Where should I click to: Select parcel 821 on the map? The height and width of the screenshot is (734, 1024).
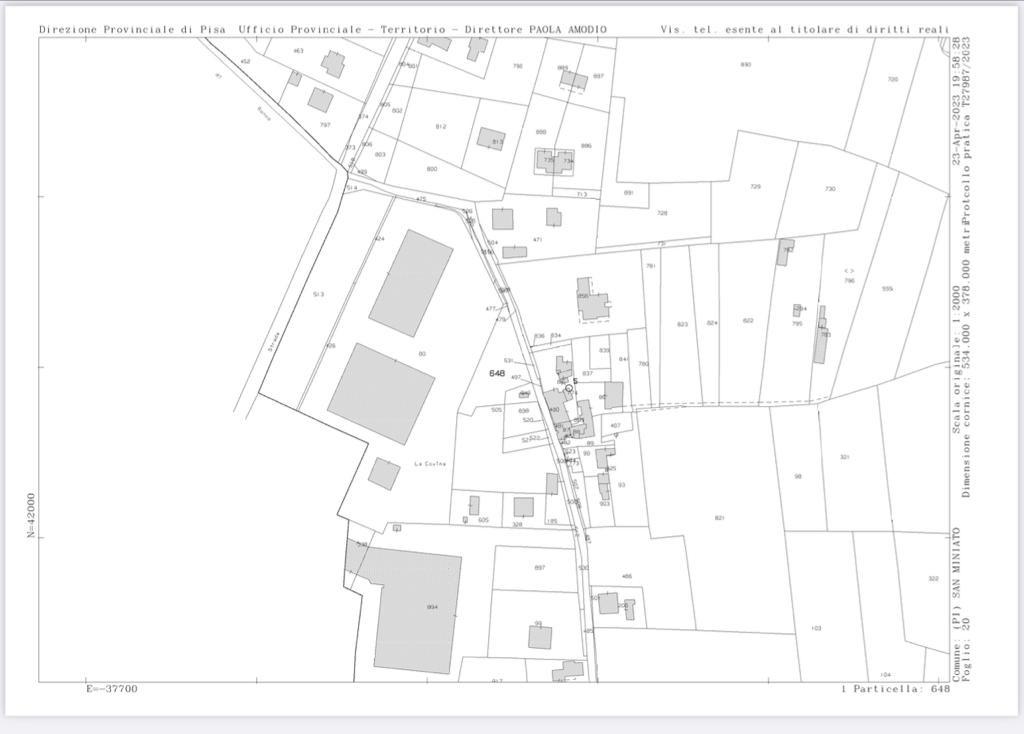pos(719,518)
